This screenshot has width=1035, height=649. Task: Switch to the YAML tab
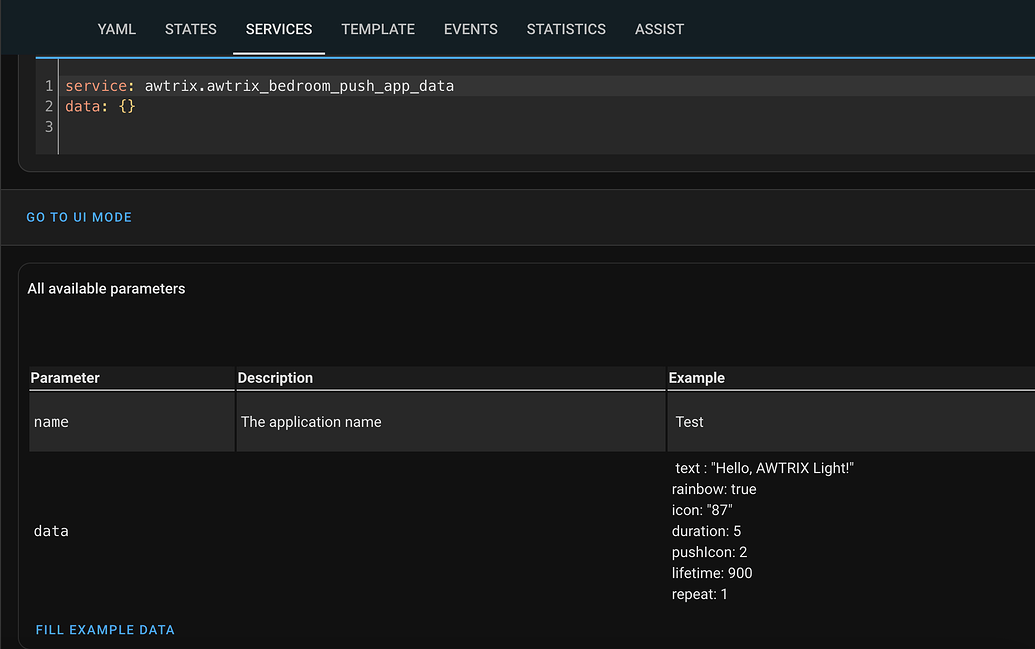tap(116, 29)
